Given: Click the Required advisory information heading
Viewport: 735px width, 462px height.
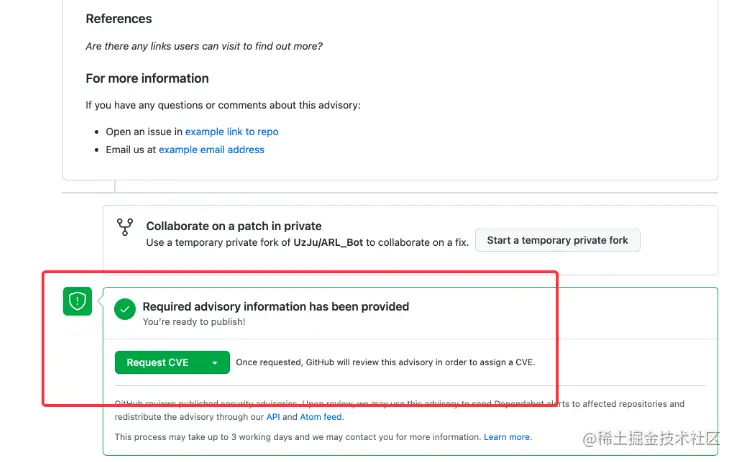Looking at the screenshot, I should click(x=275, y=307).
